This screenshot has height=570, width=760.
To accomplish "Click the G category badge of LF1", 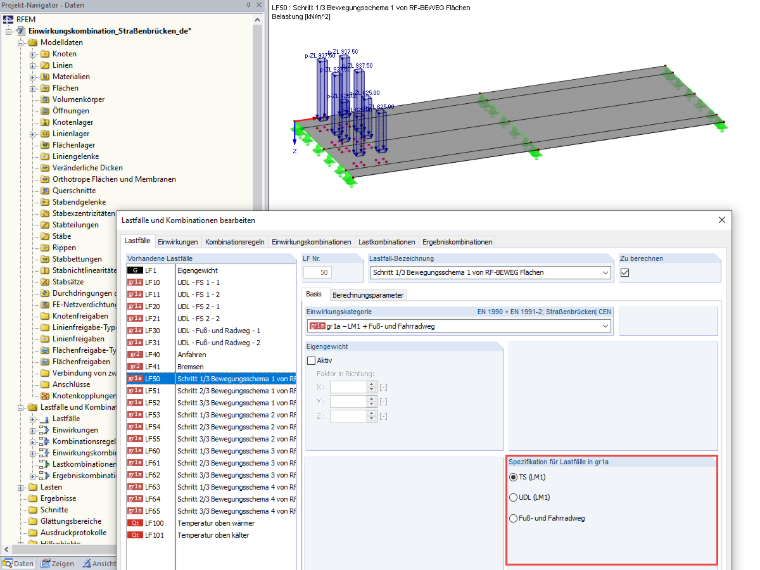I will (135, 270).
